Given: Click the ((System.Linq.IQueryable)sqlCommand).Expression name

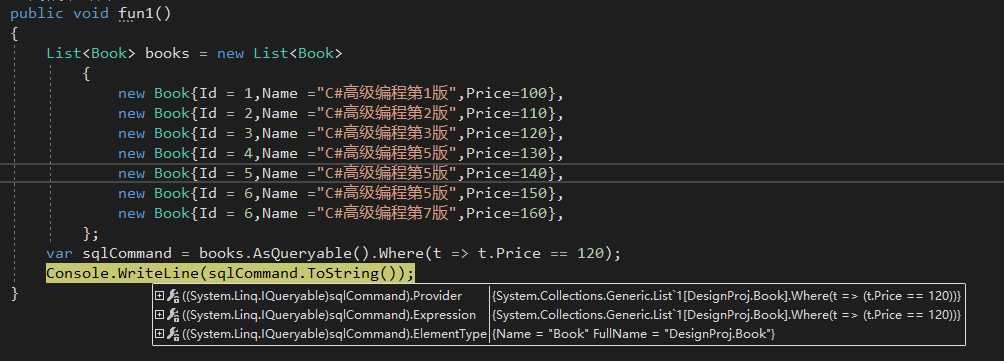Looking at the screenshot, I should [329, 315].
